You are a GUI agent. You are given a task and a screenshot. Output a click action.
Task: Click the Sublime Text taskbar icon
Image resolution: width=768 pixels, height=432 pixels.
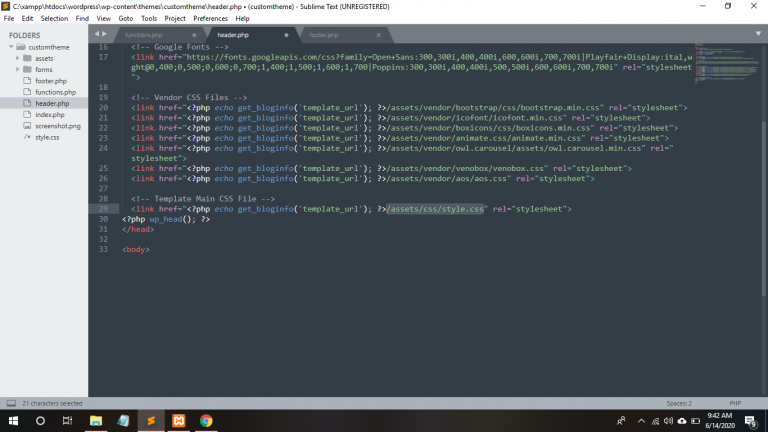pos(151,421)
